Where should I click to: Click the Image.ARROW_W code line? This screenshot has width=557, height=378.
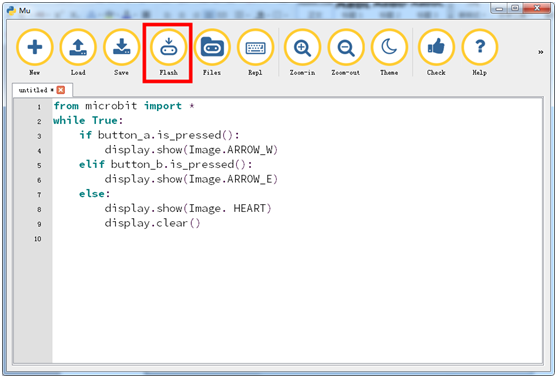[x=191, y=150]
